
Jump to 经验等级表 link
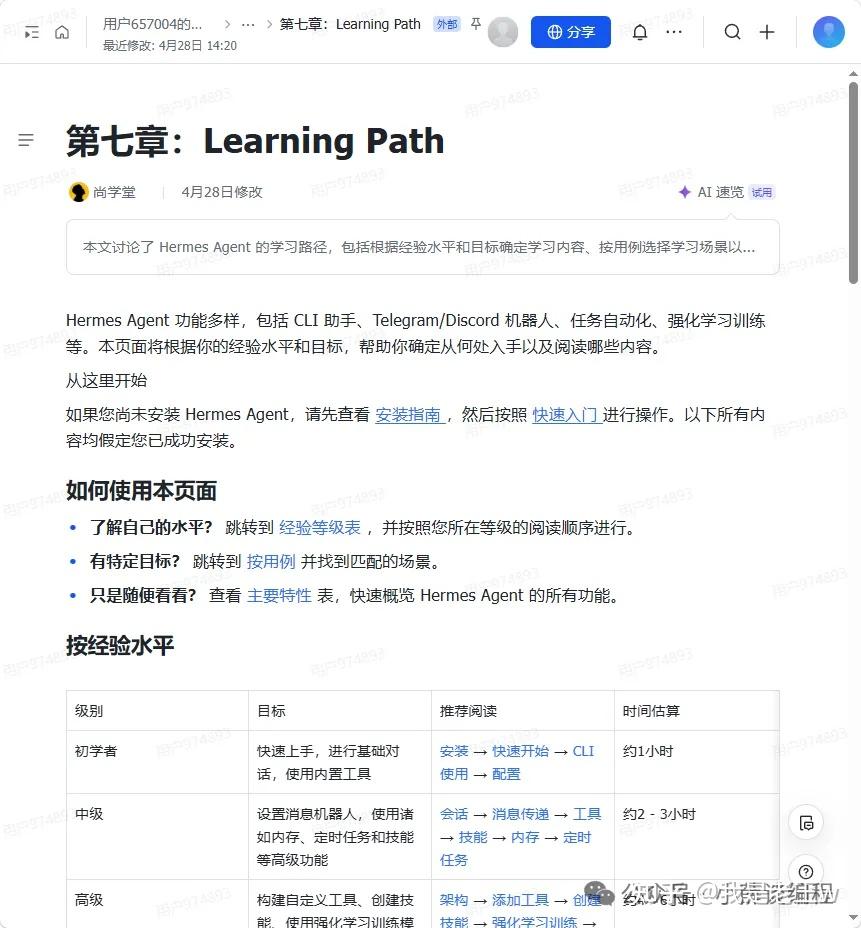tap(320, 528)
